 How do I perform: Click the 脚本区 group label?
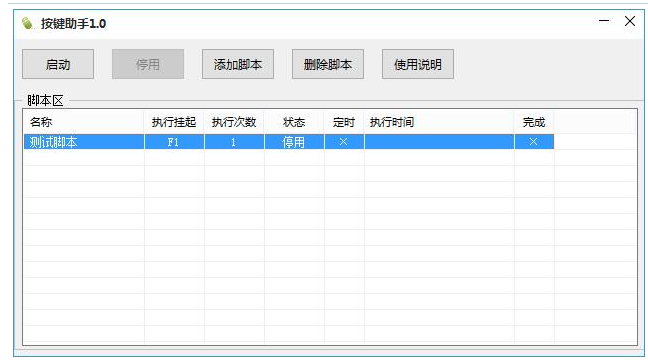(45, 100)
